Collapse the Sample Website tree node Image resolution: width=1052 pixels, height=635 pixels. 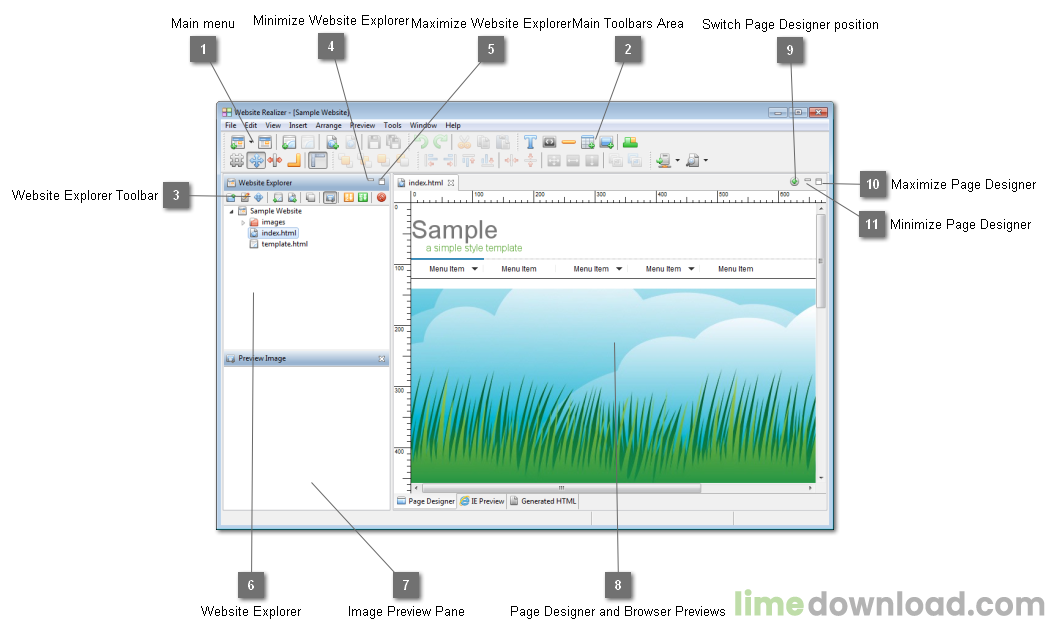click(x=231, y=211)
